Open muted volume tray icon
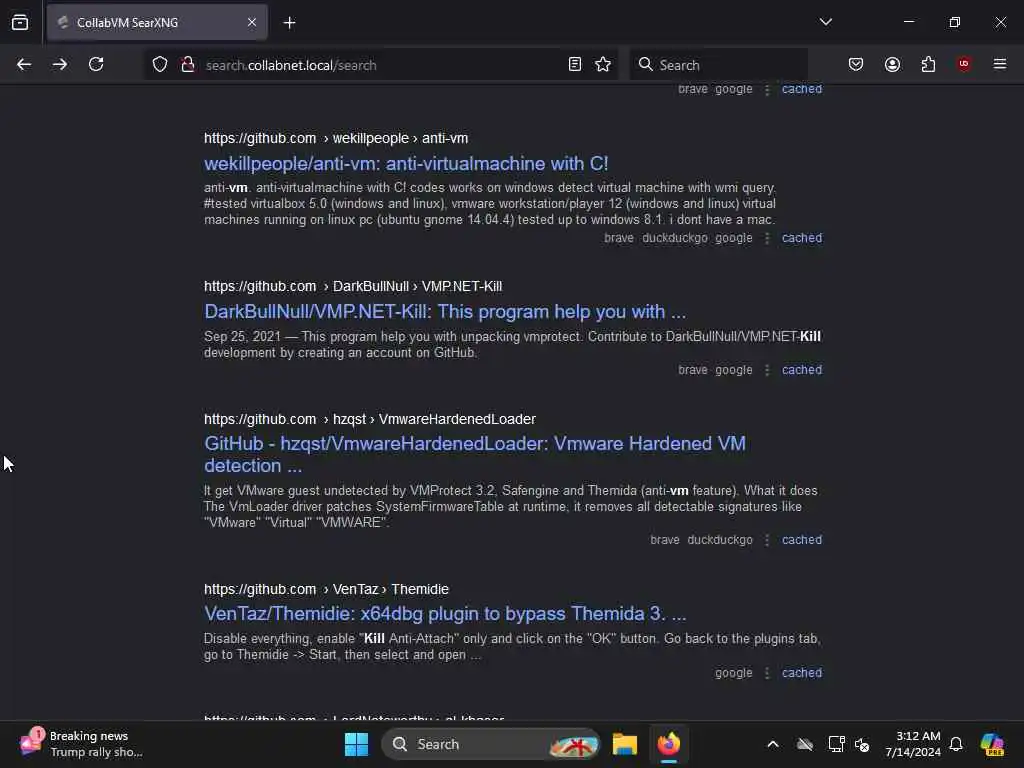Viewport: 1024px width, 768px height. (x=862, y=744)
